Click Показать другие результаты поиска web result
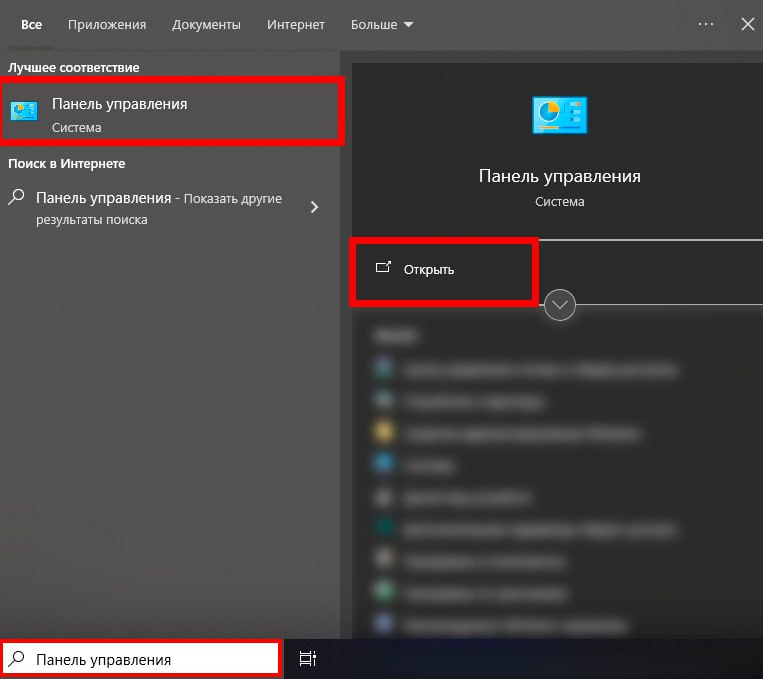763x679 pixels. click(x=160, y=208)
